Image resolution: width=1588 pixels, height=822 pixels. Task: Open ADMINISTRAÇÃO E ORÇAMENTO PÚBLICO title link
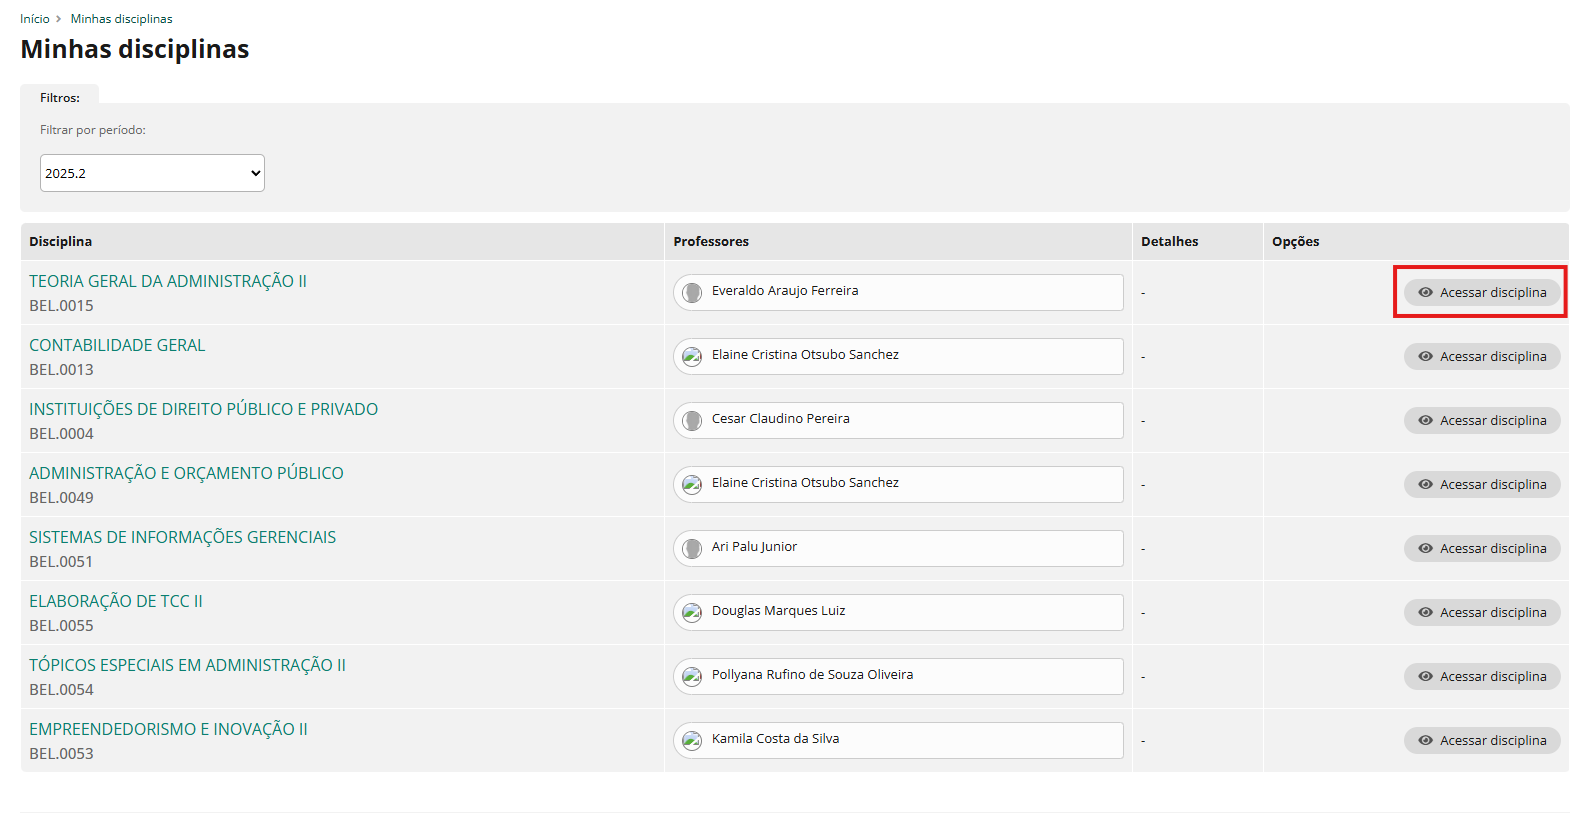click(186, 473)
